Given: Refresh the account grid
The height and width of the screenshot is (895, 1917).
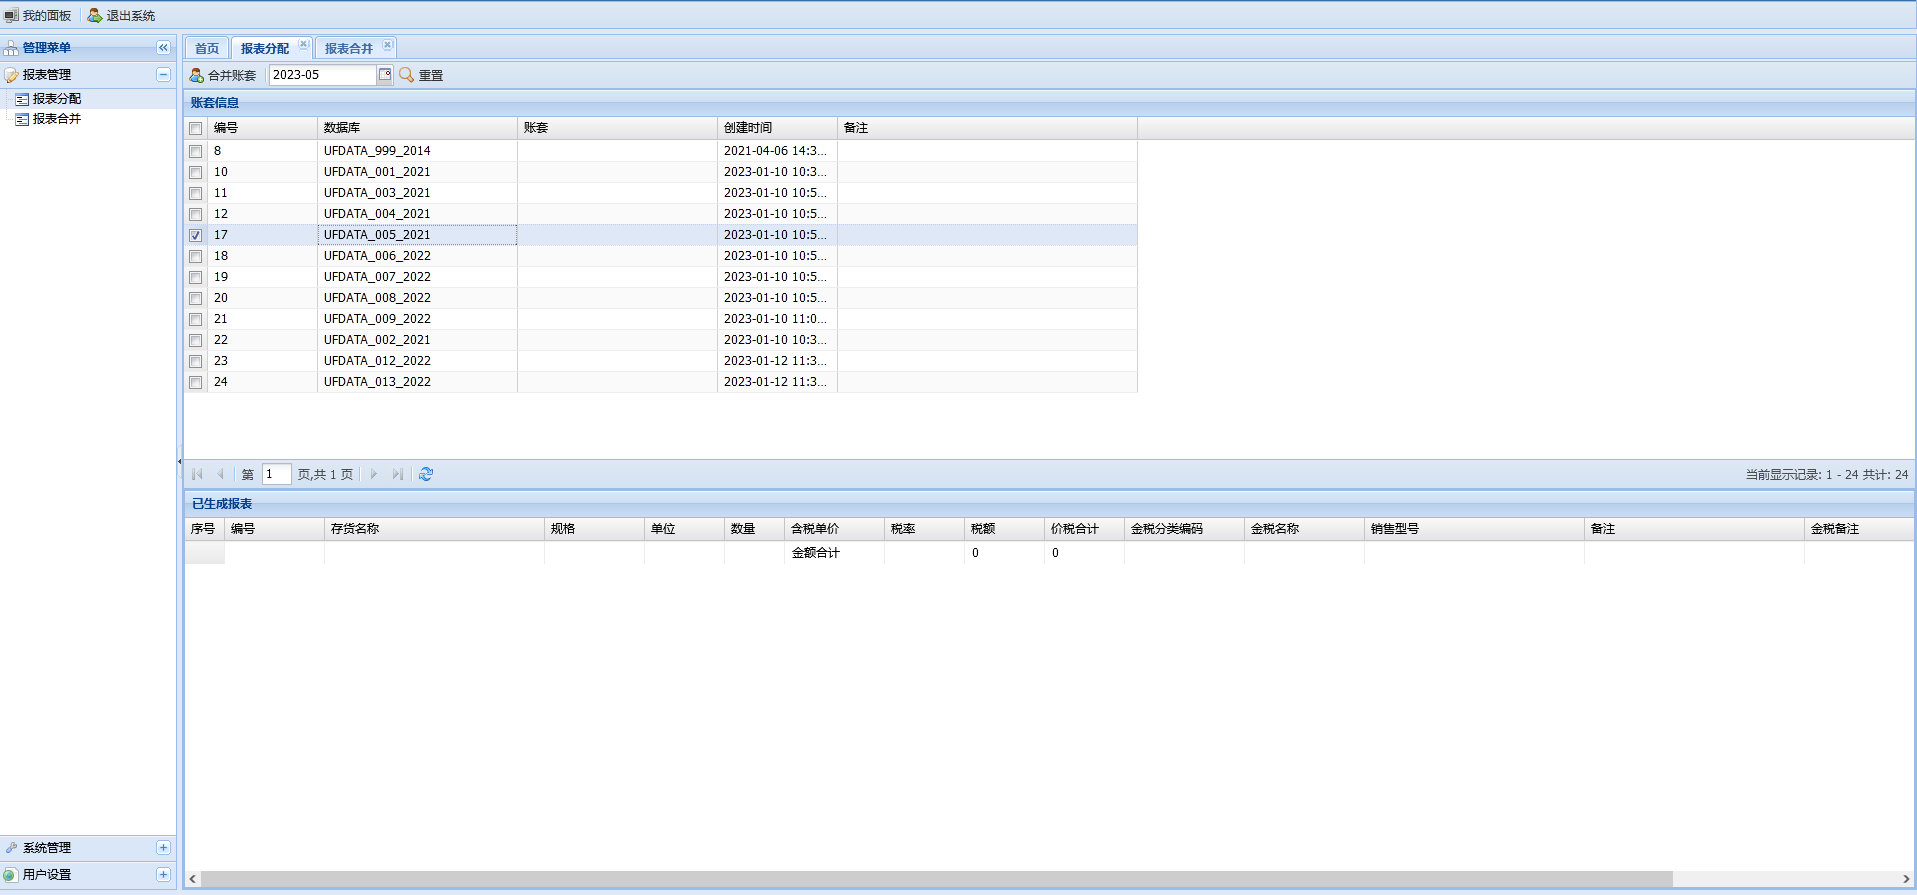Looking at the screenshot, I should tap(426, 474).
